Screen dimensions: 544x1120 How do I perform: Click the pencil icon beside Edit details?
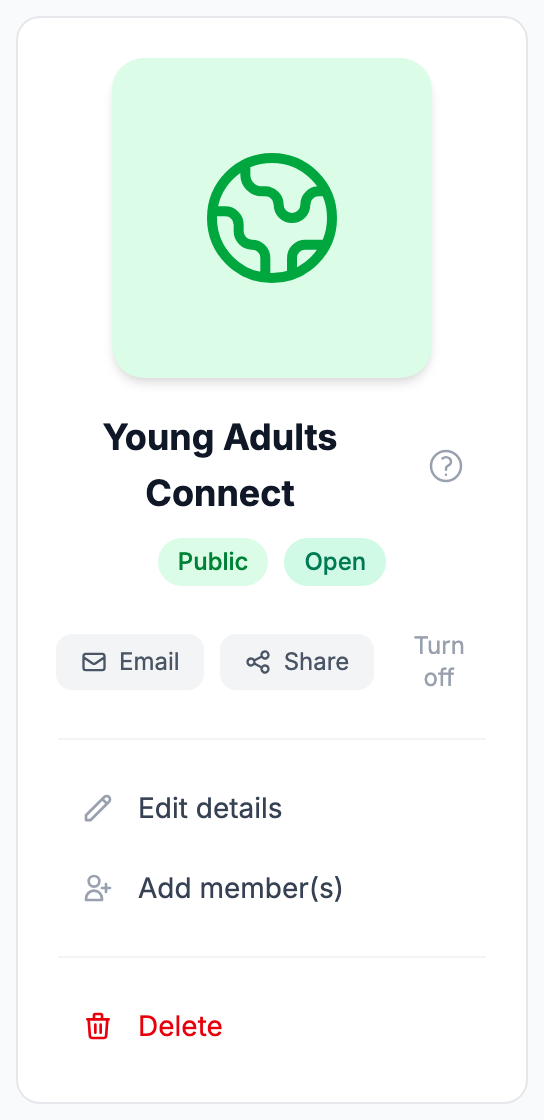pos(98,809)
